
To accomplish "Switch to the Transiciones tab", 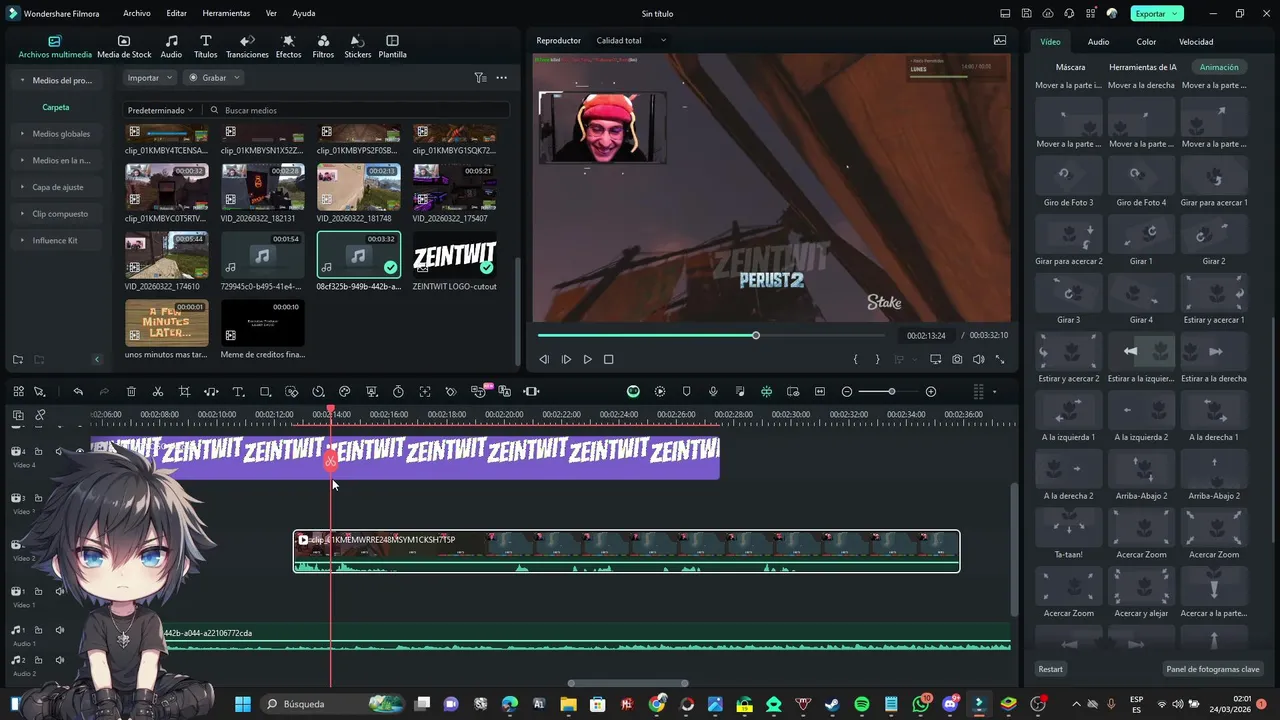I will point(247,47).
